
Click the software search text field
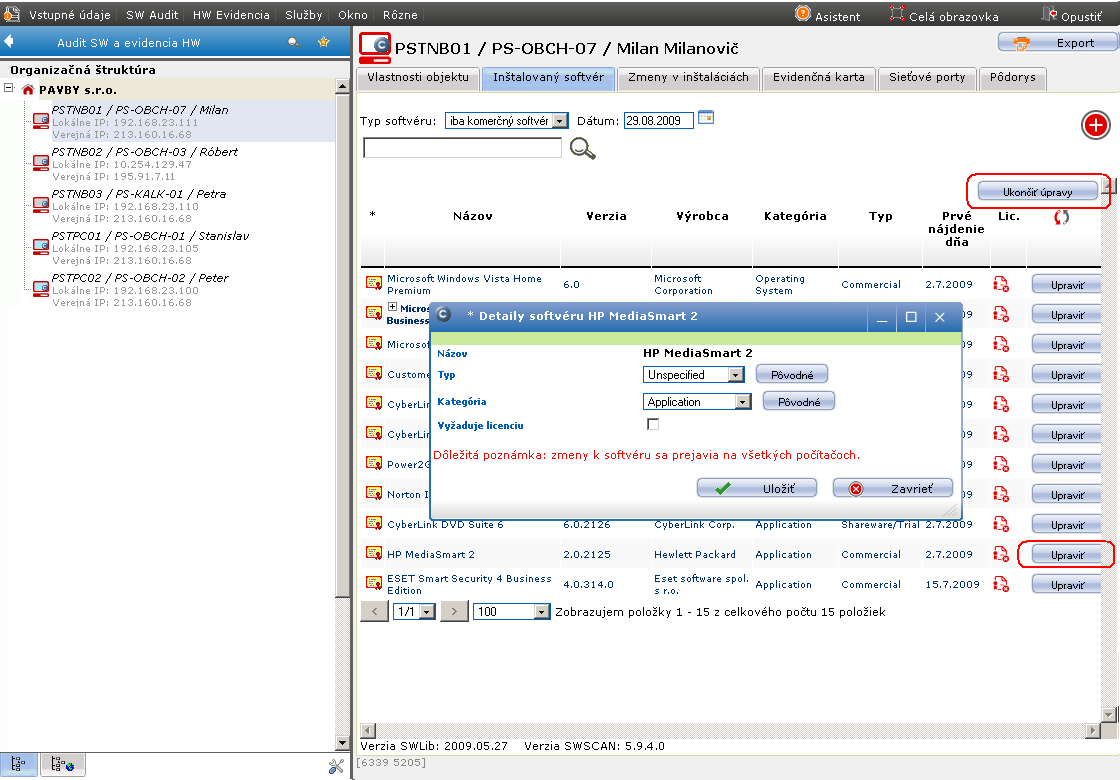(462, 148)
